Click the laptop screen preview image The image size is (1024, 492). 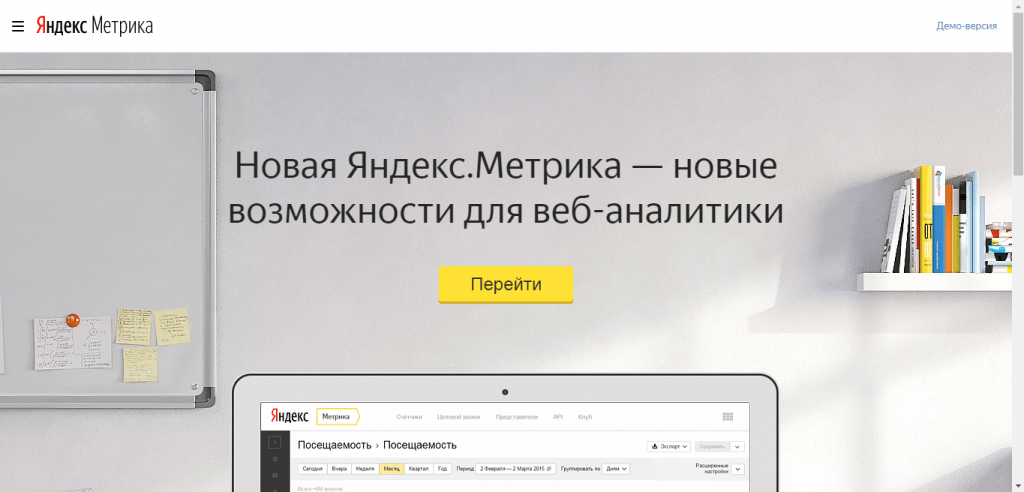tap(505, 447)
